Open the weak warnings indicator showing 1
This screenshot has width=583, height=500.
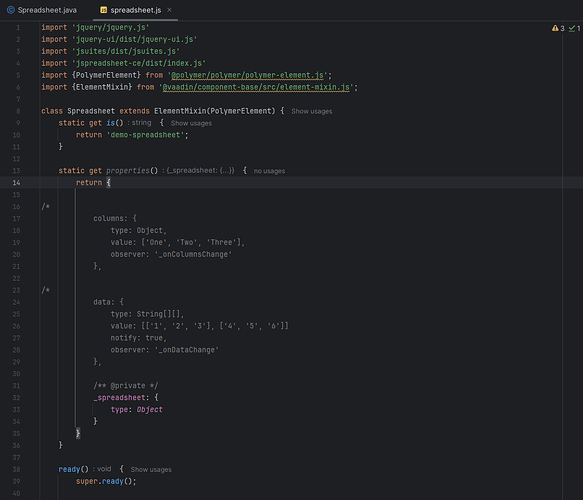574,28
